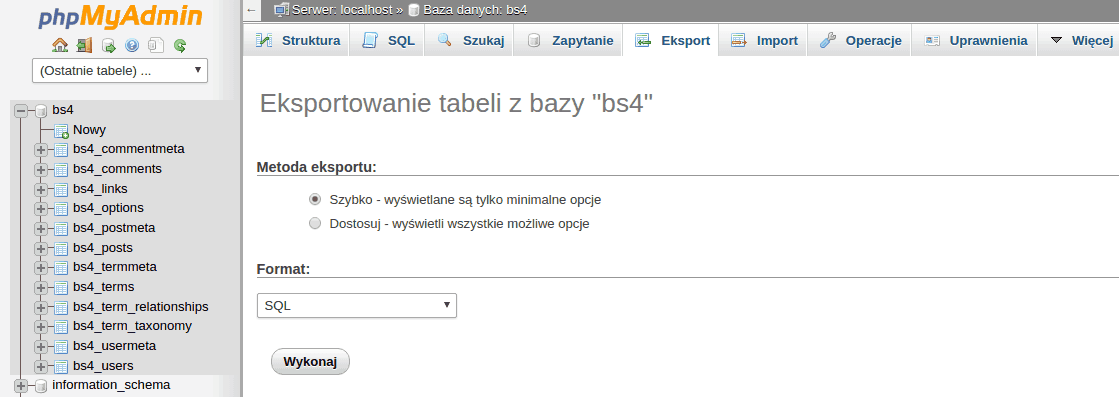This screenshot has width=1119, height=397.
Task: Open the bs4_termmeta table link
Action: [x=115, y=267]
